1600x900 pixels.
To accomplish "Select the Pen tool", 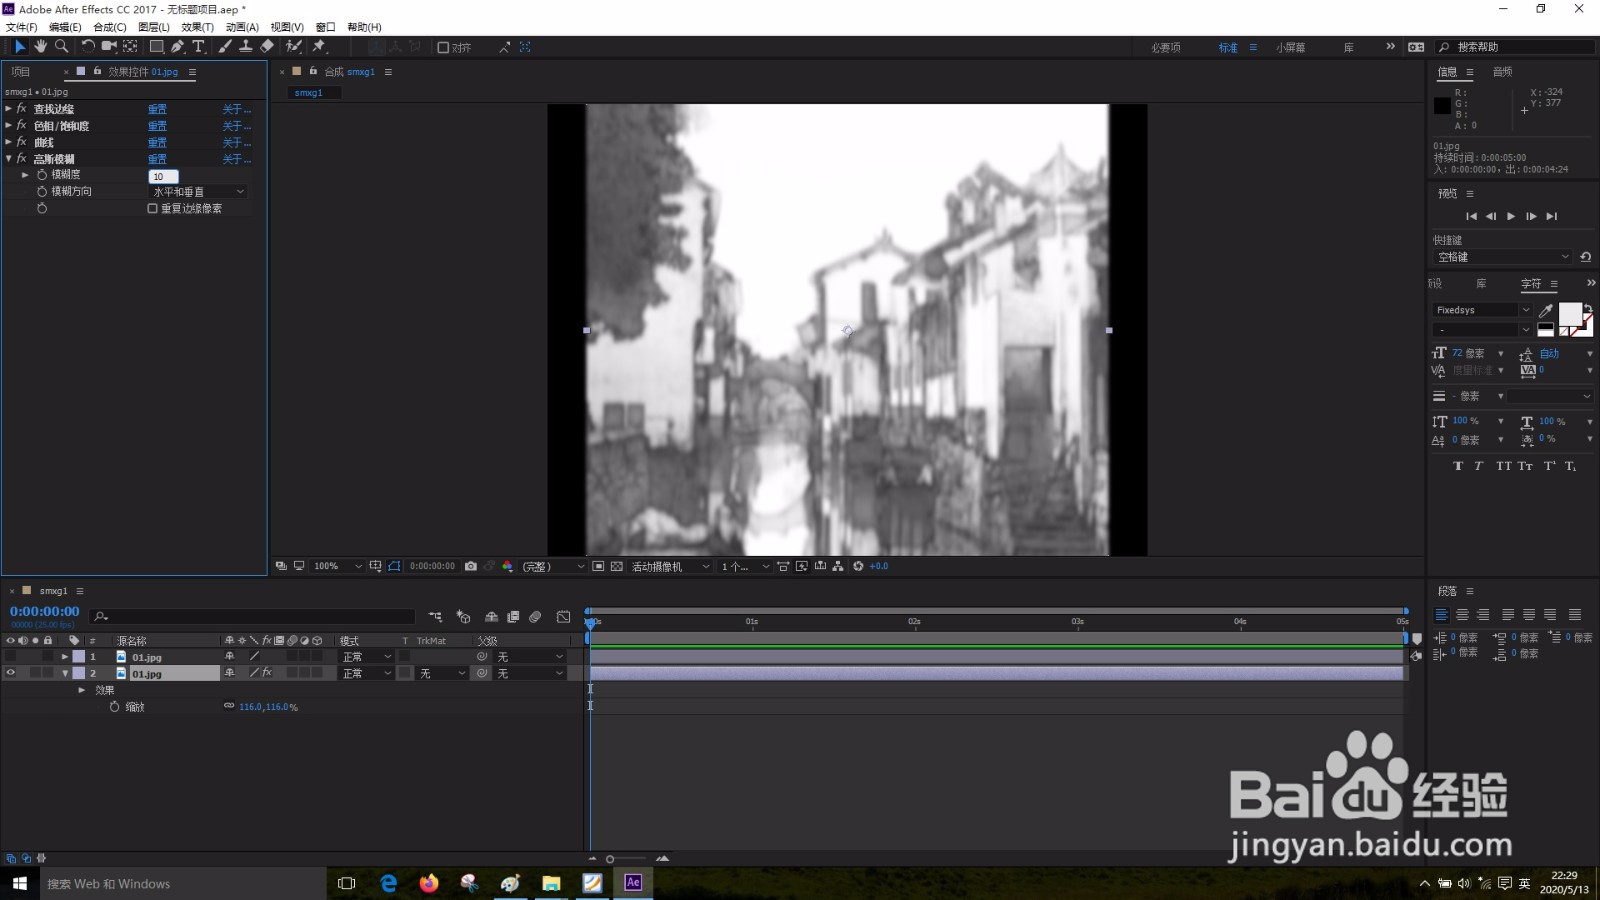I will pyautogui.click(x=177, y=46).
